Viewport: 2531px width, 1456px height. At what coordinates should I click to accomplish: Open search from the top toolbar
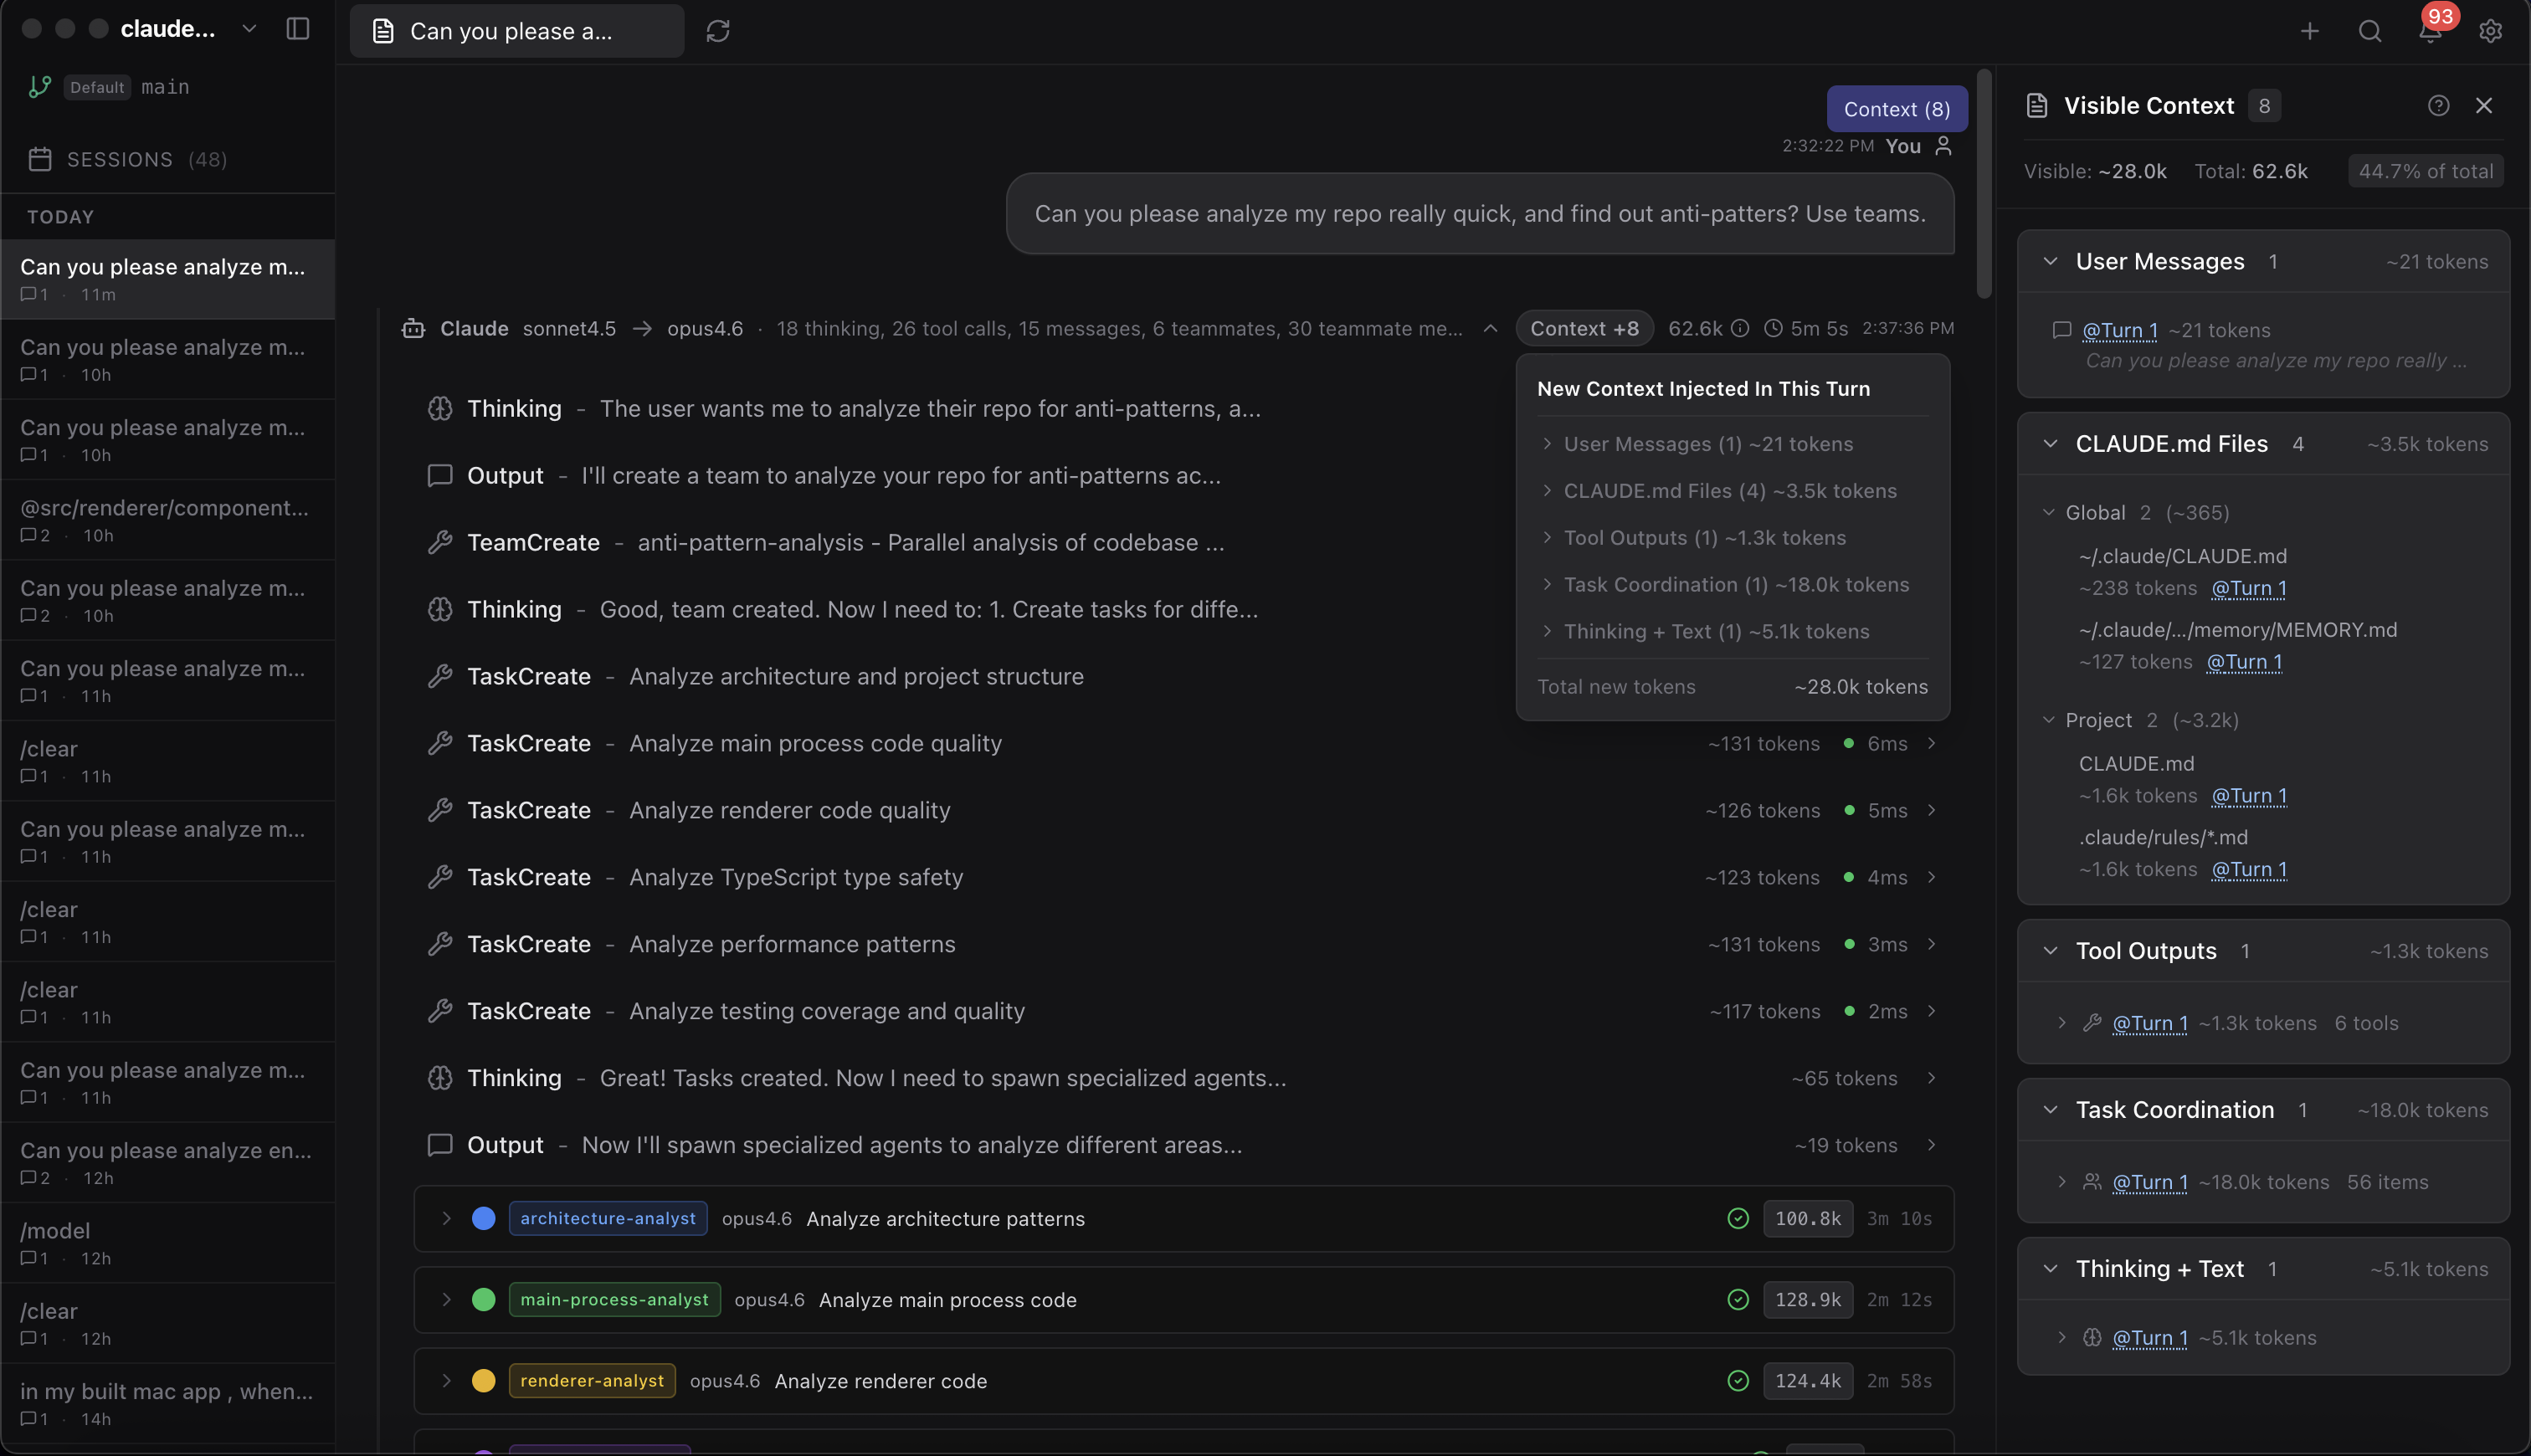point(2369,31)
